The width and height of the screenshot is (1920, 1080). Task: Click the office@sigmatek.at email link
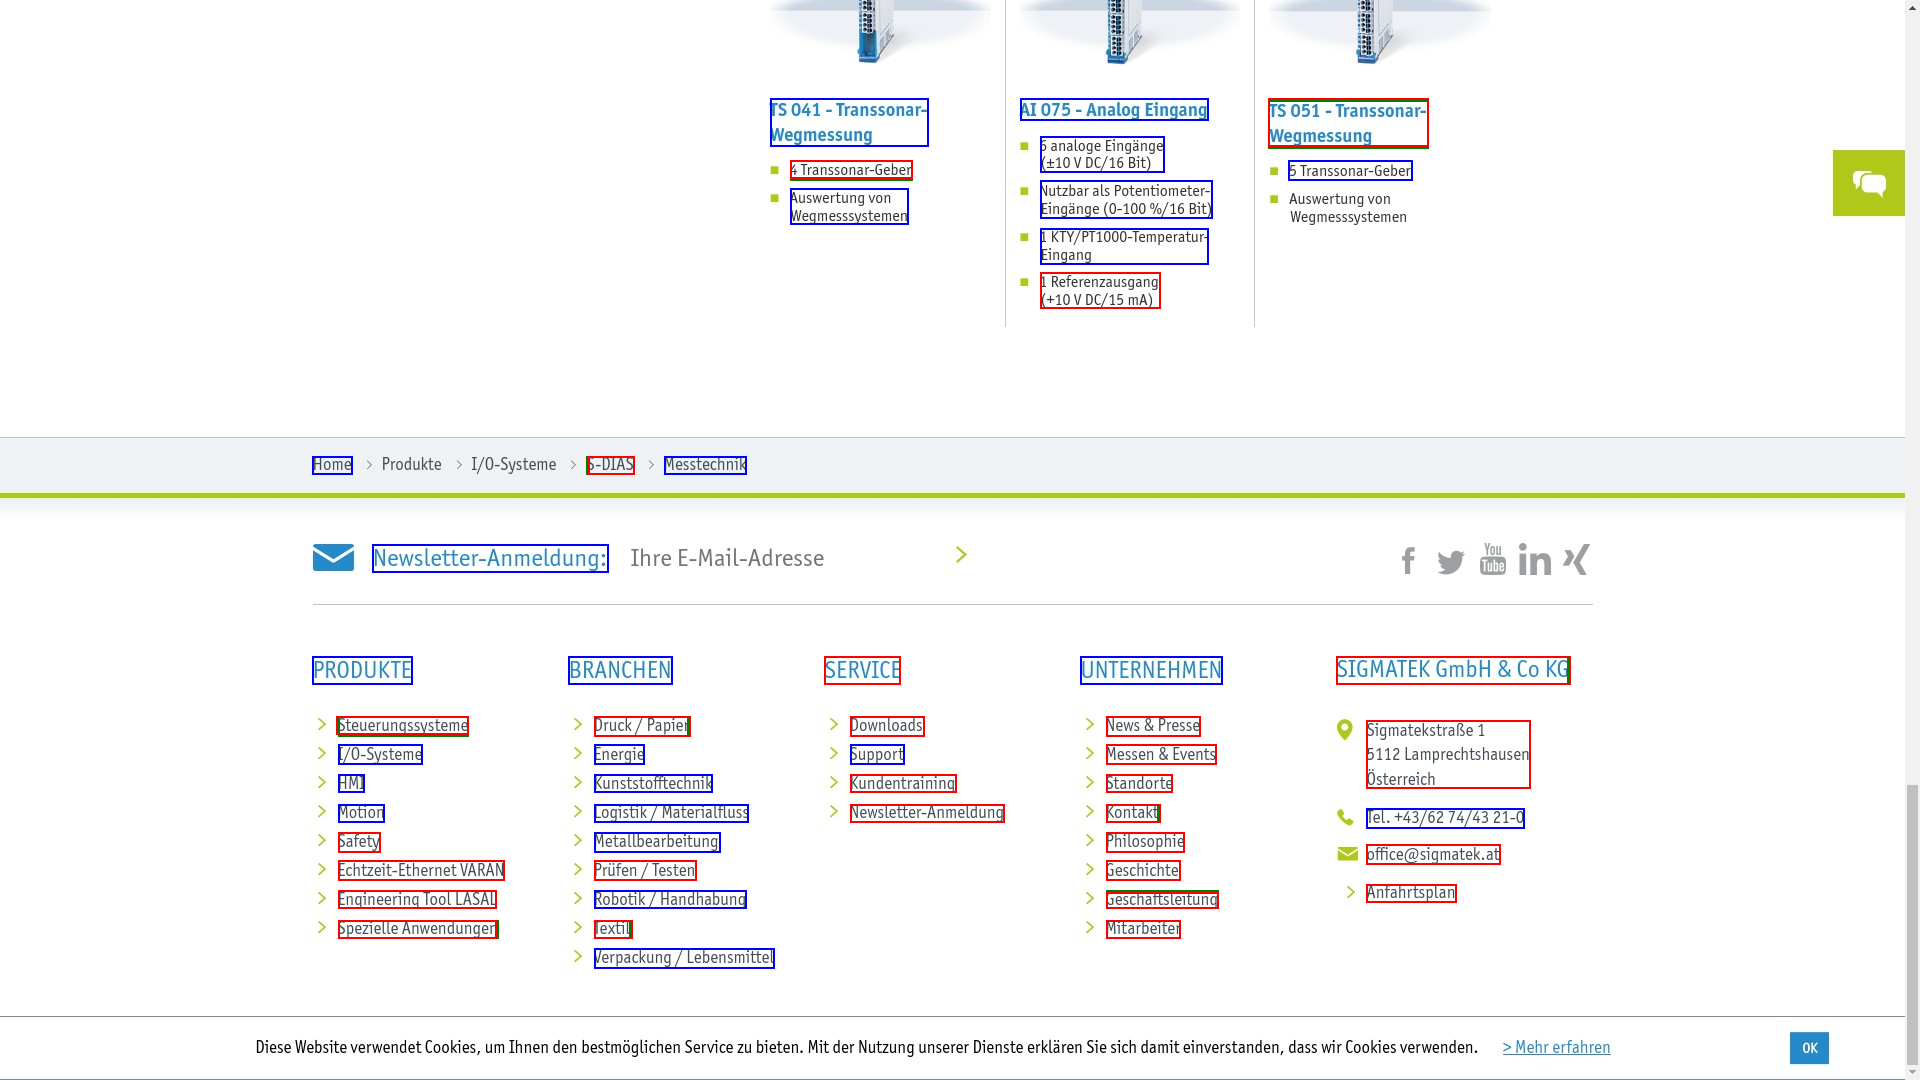tap(1432, 855)
